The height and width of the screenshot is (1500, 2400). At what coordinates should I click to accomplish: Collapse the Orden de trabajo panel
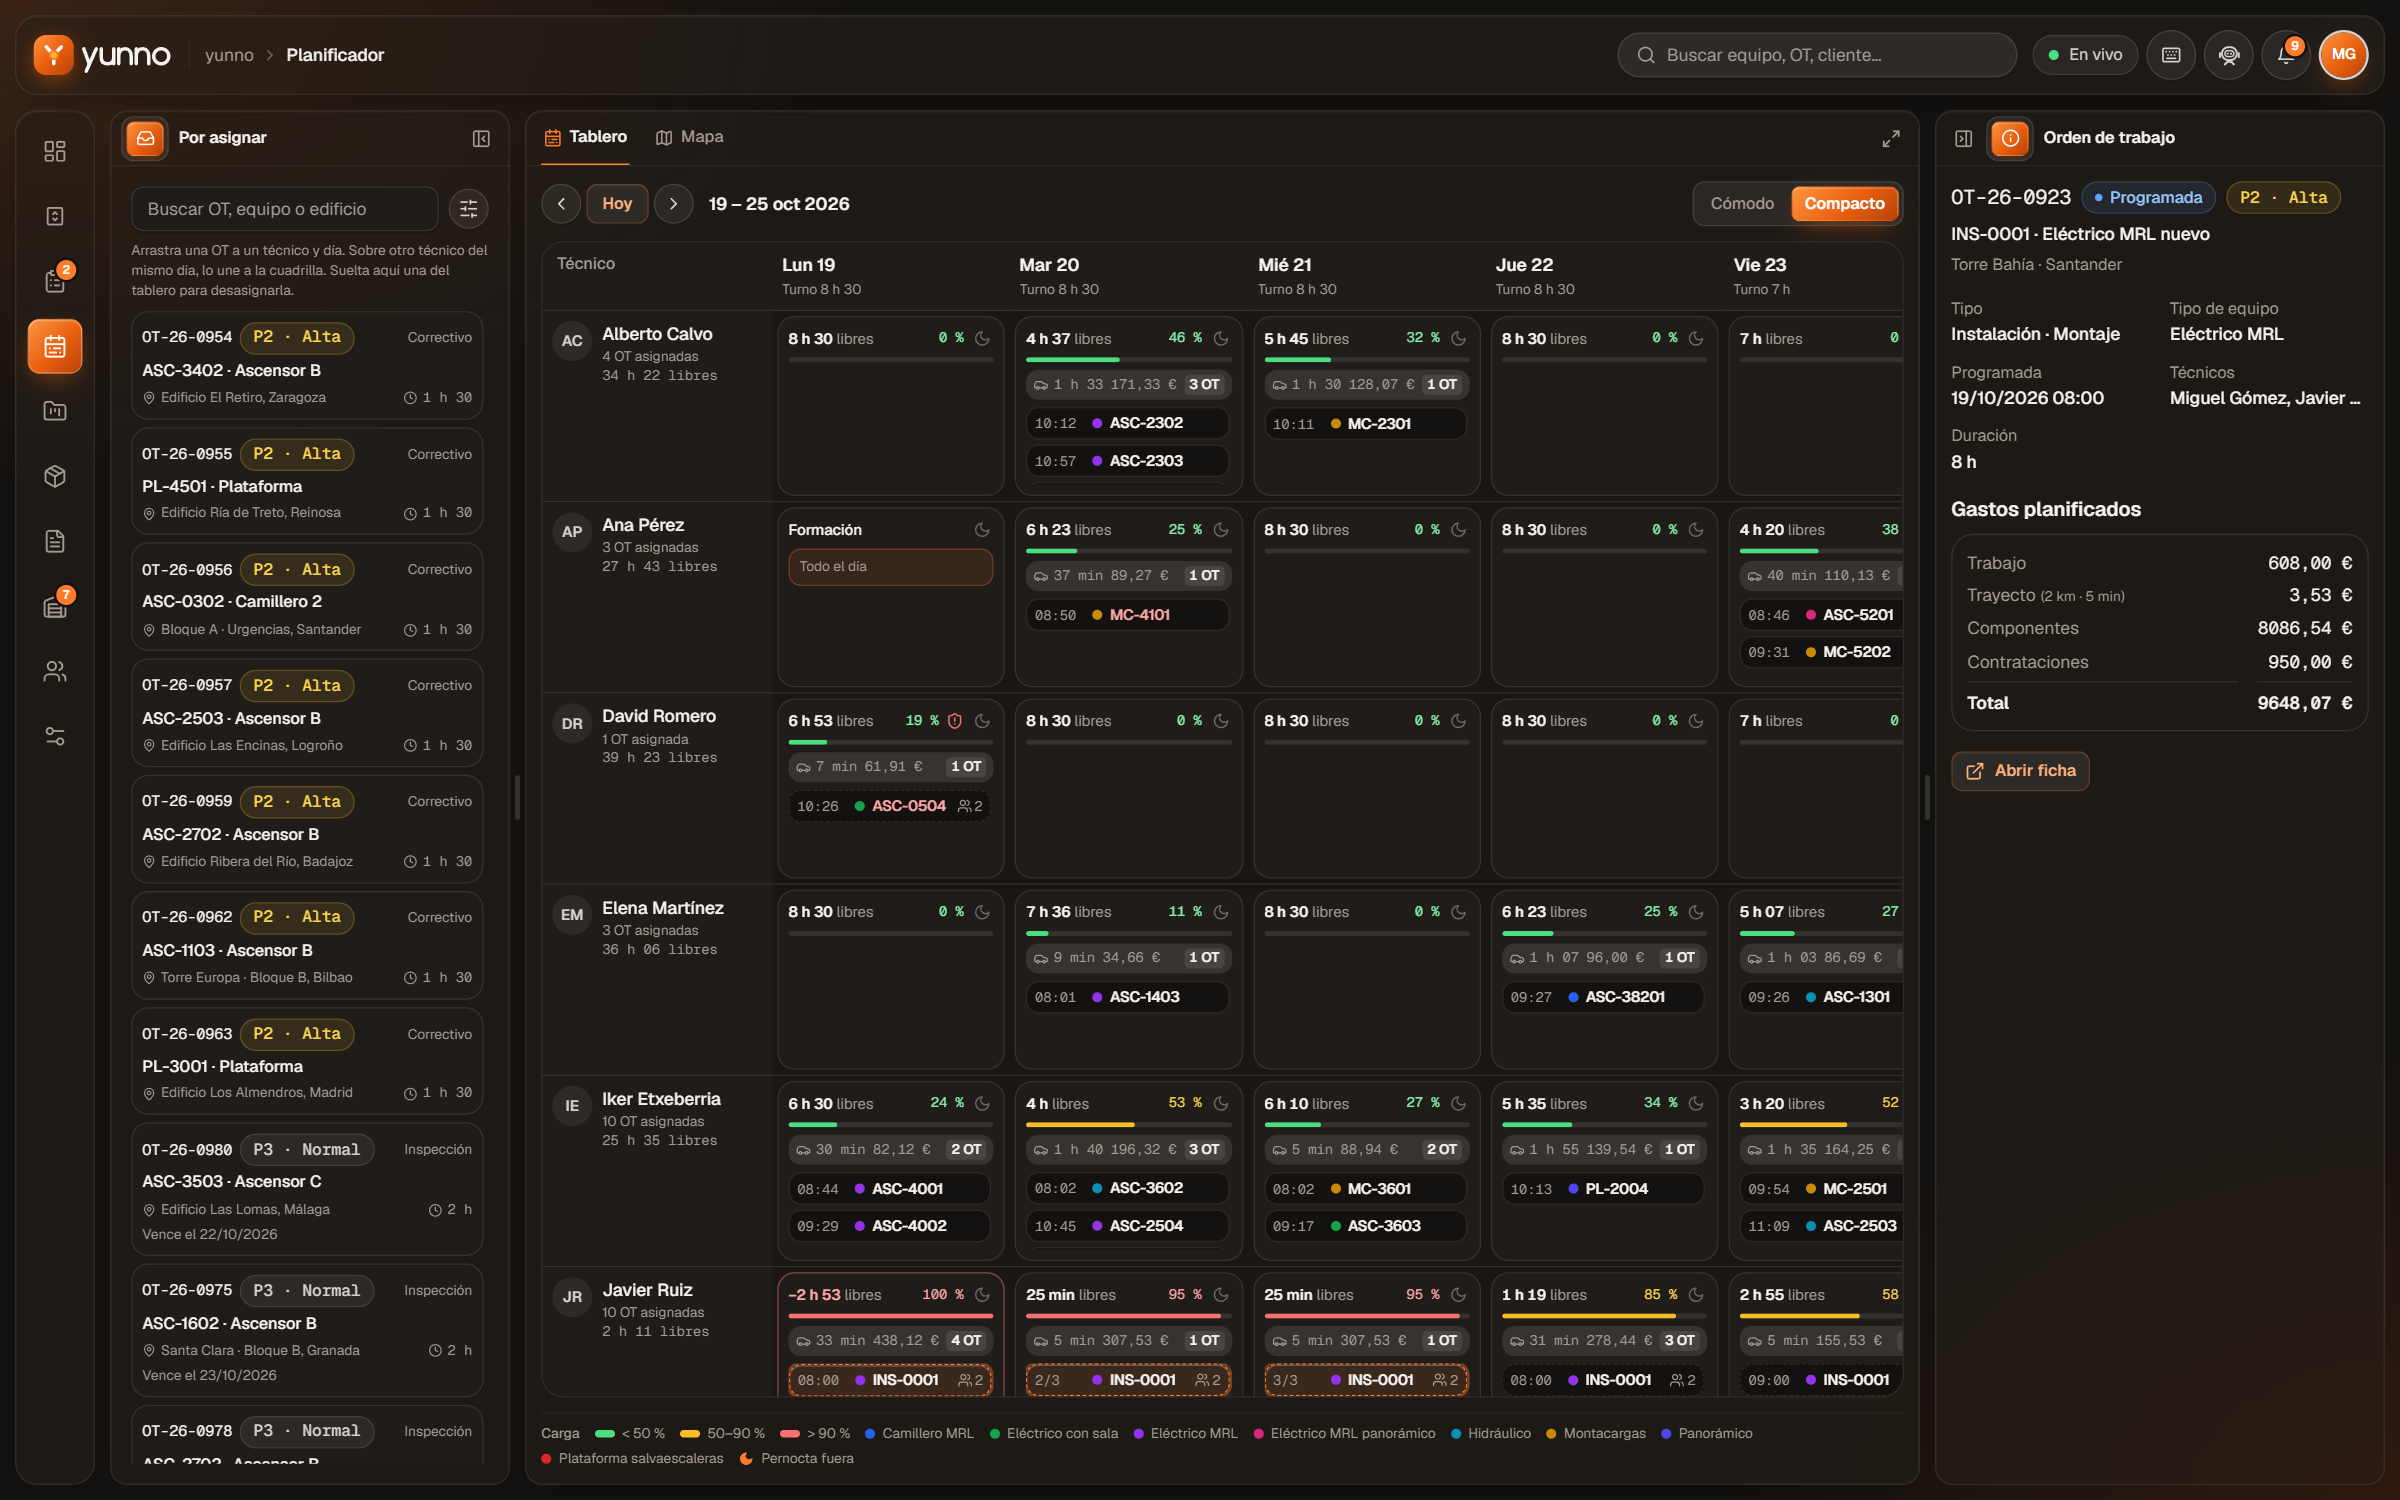click(x=1963, y=138)
